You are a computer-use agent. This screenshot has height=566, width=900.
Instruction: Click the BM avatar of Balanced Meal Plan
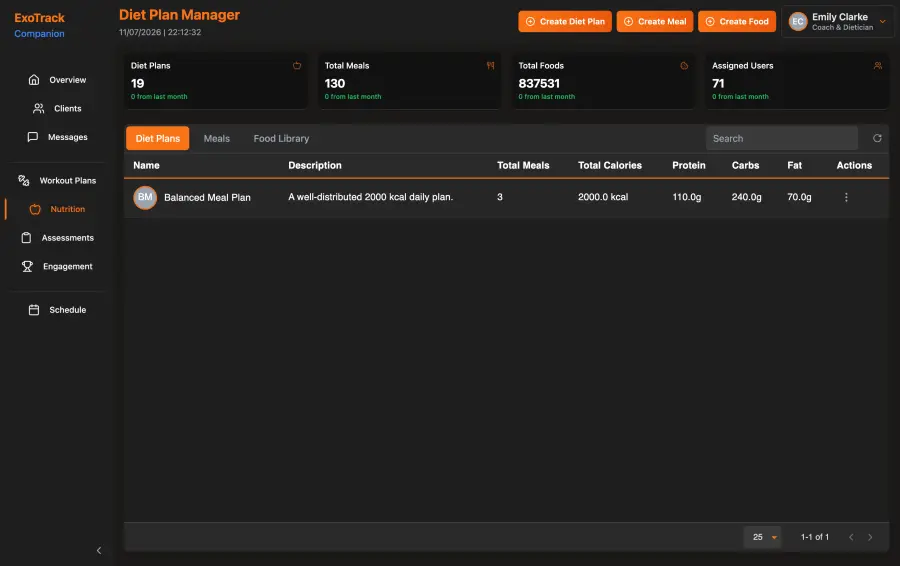(x=145, y=197)
